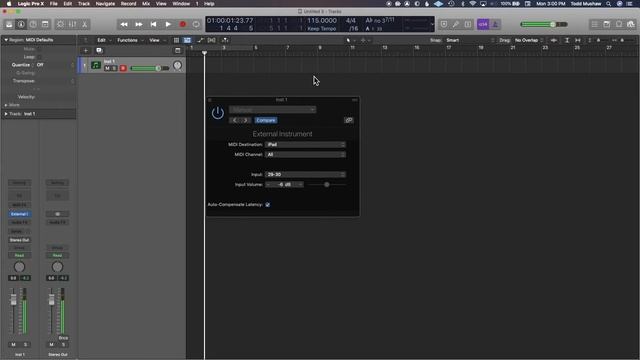Open the Snap Smart dropdown

click(469, 40)
